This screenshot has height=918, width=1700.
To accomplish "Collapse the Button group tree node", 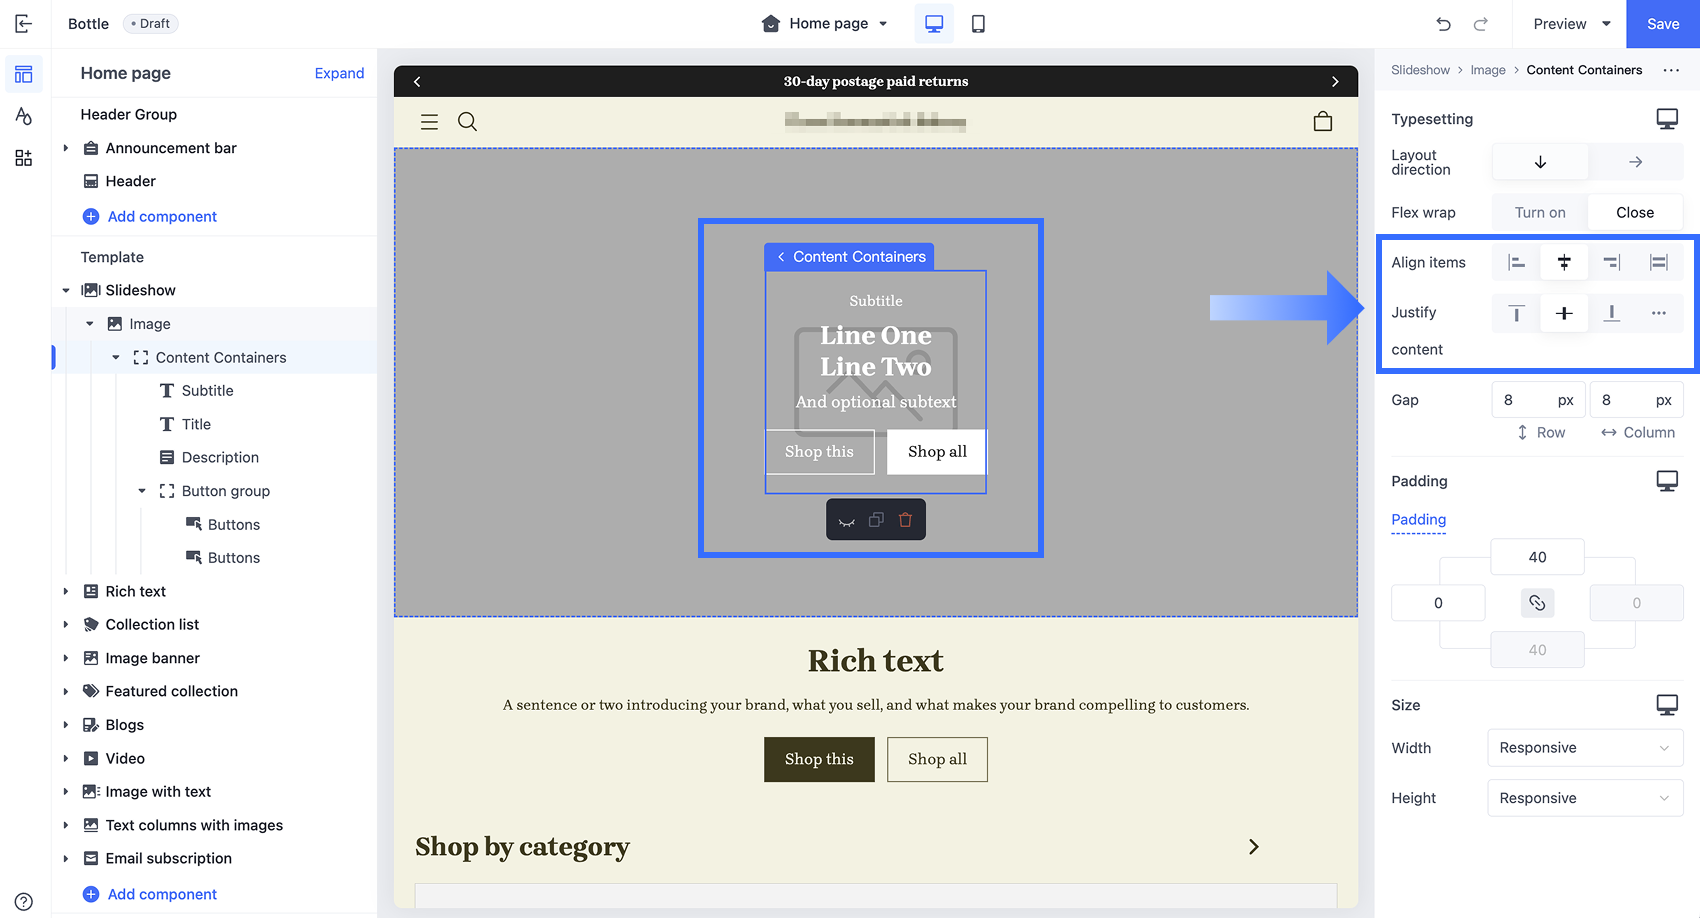I will click(142, 491).
